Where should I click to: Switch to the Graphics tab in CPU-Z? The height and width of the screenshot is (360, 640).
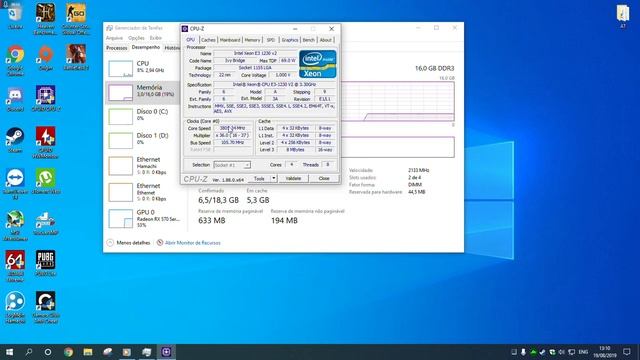(x=290, y=40)
